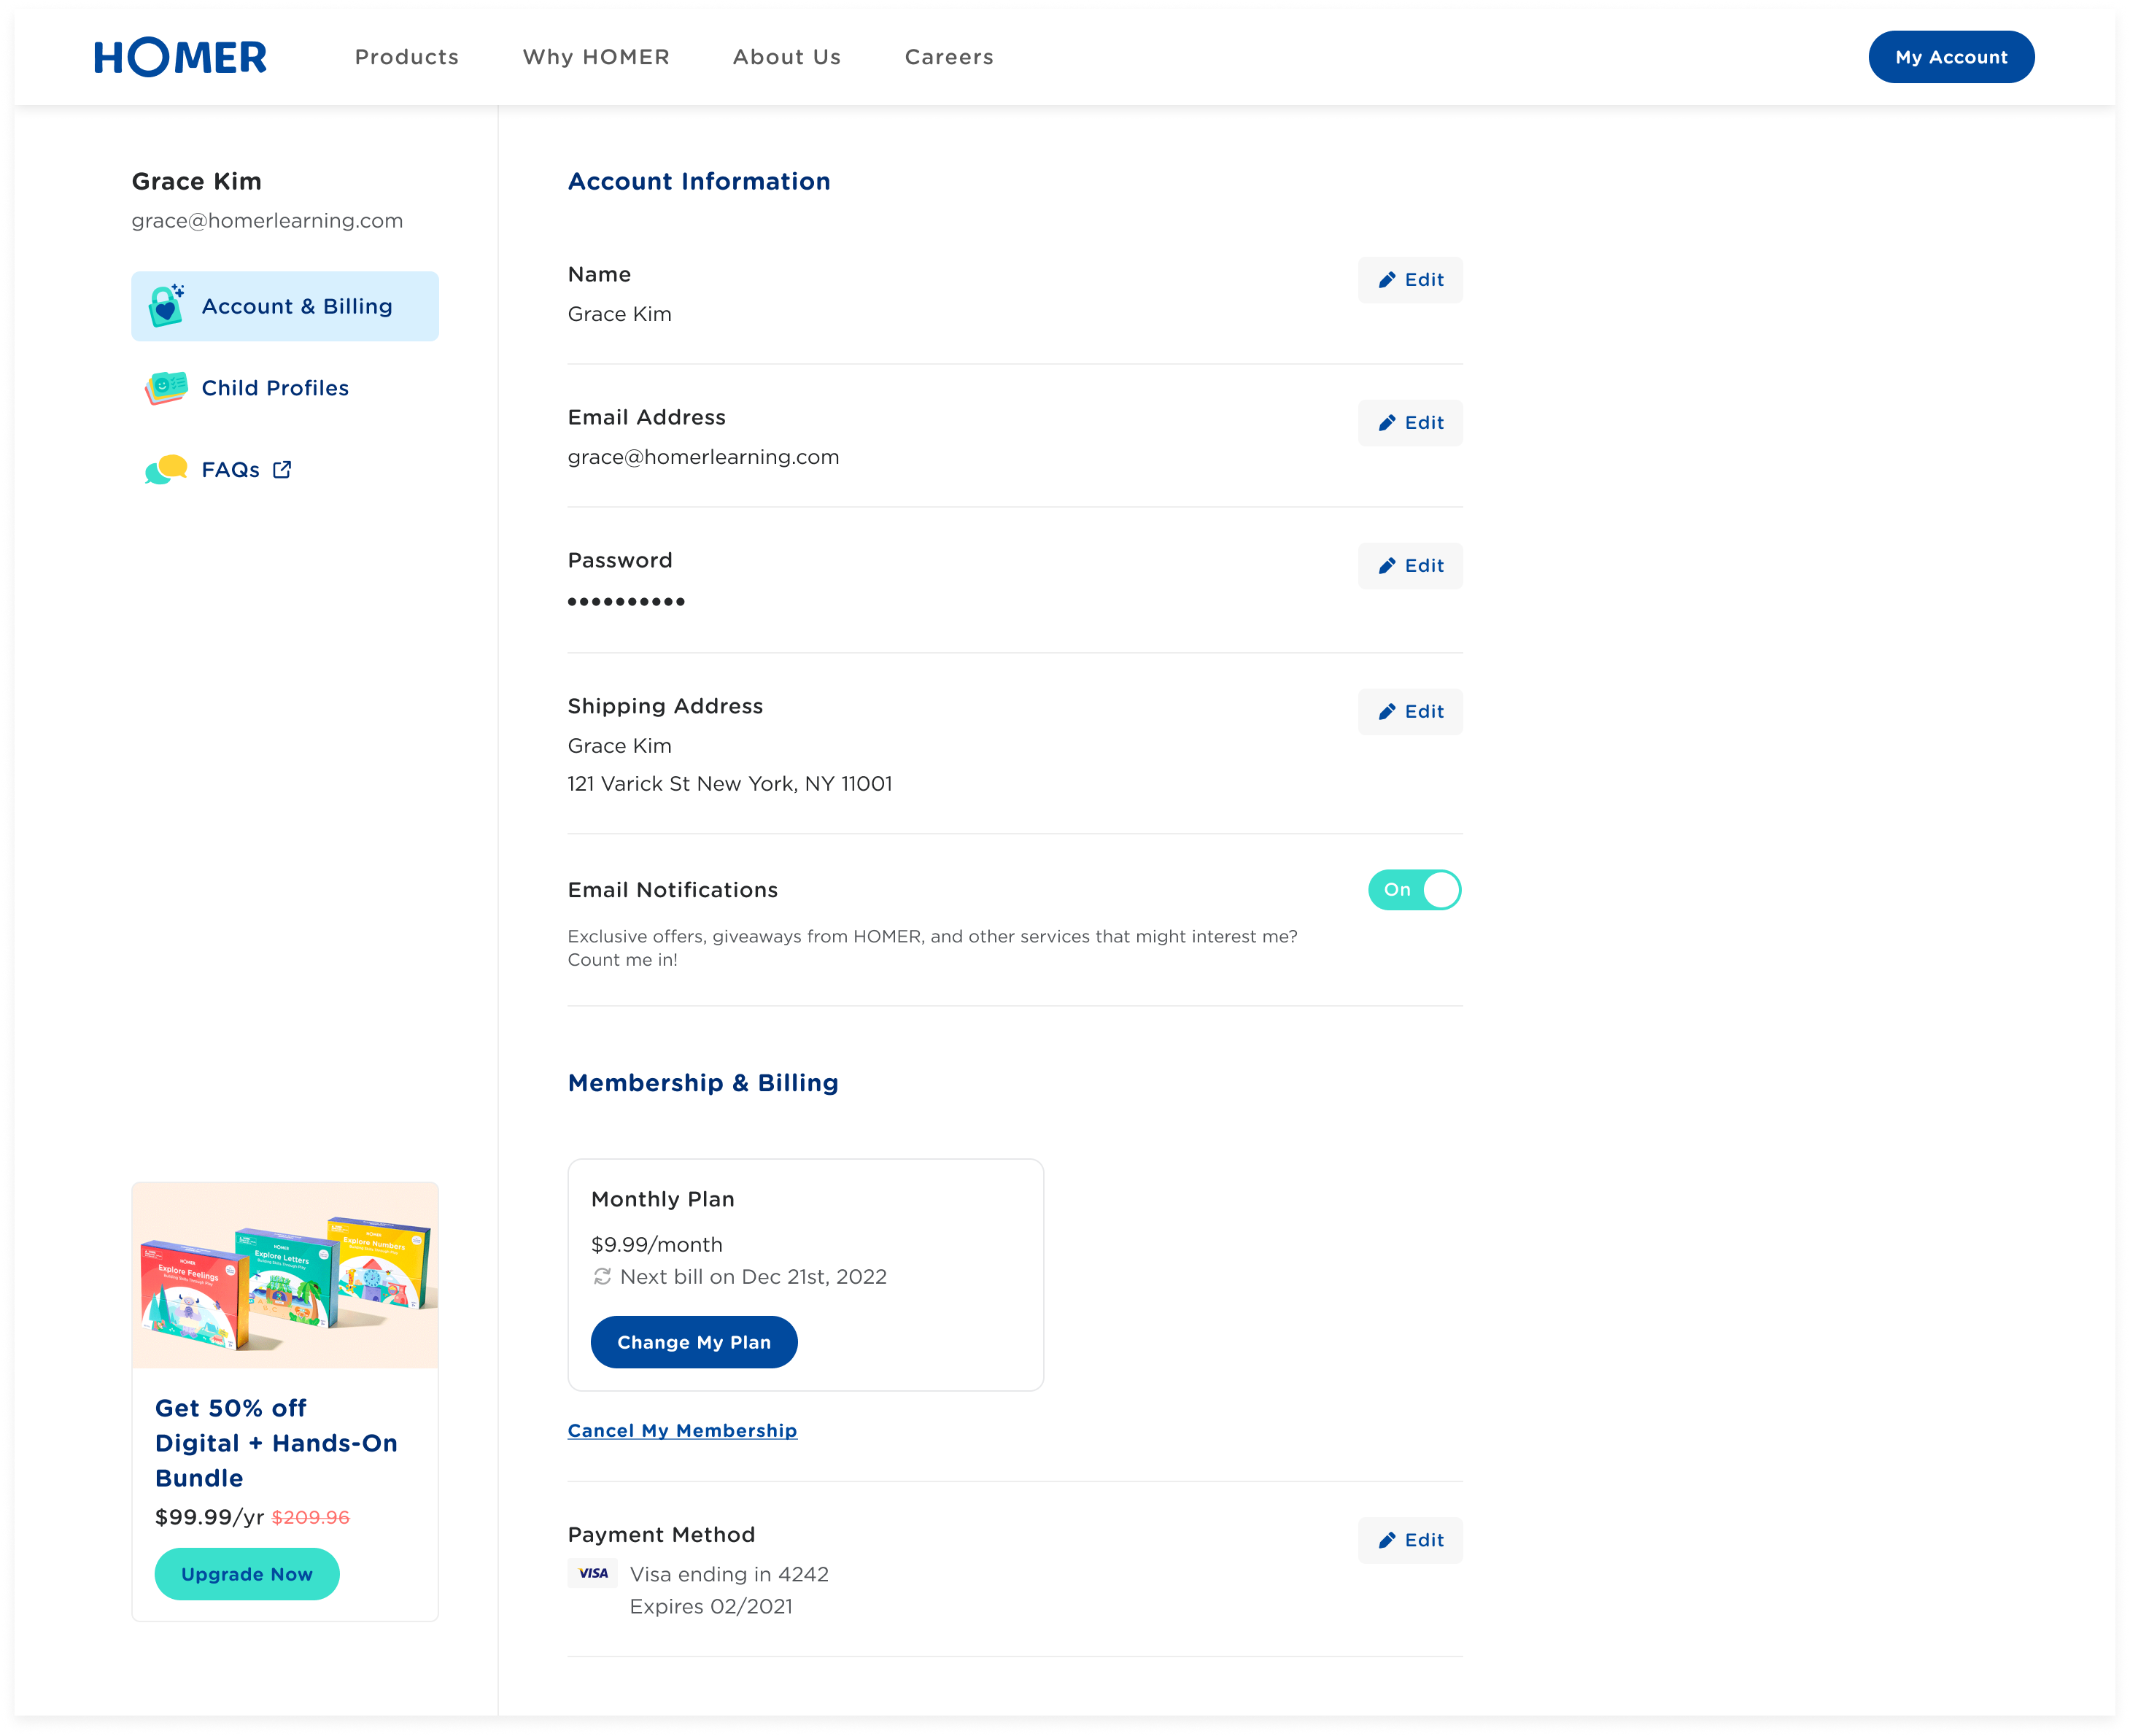Open the Careers page
The width and height of the screenshot is (2130, 1736).
click(x=948, y=57)
